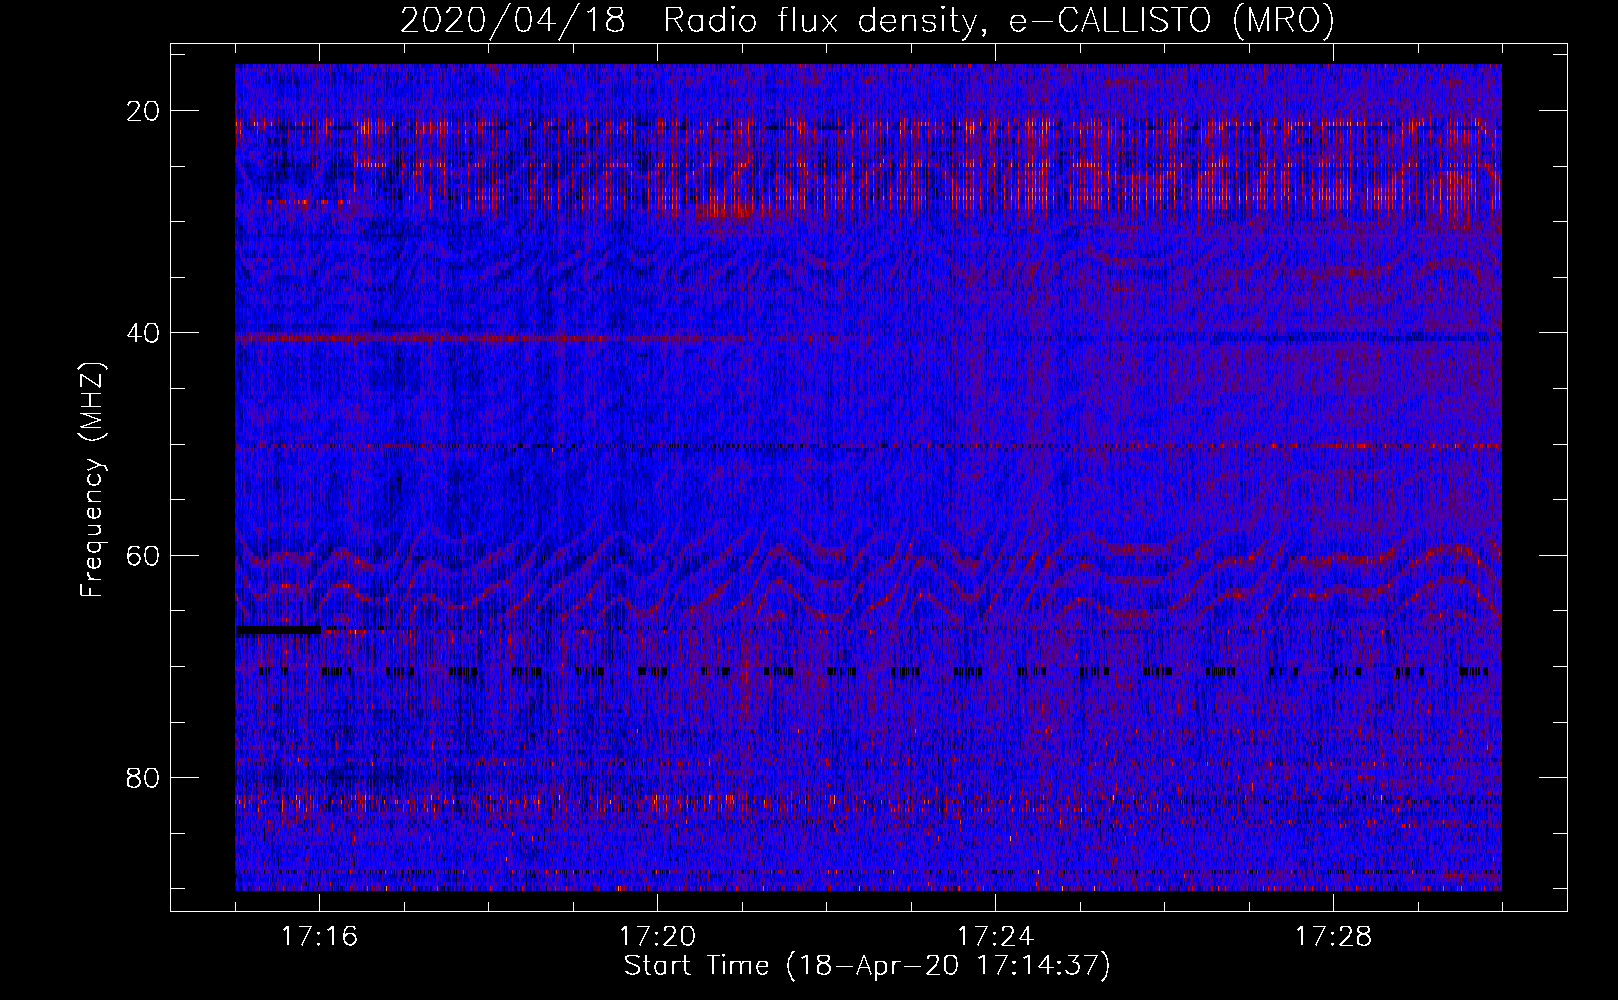This screenshot has width=1618, height=1000.
Task: Click the solid black bar near 67 MHz
Action: pyautogui.click(x=279, y=630)
